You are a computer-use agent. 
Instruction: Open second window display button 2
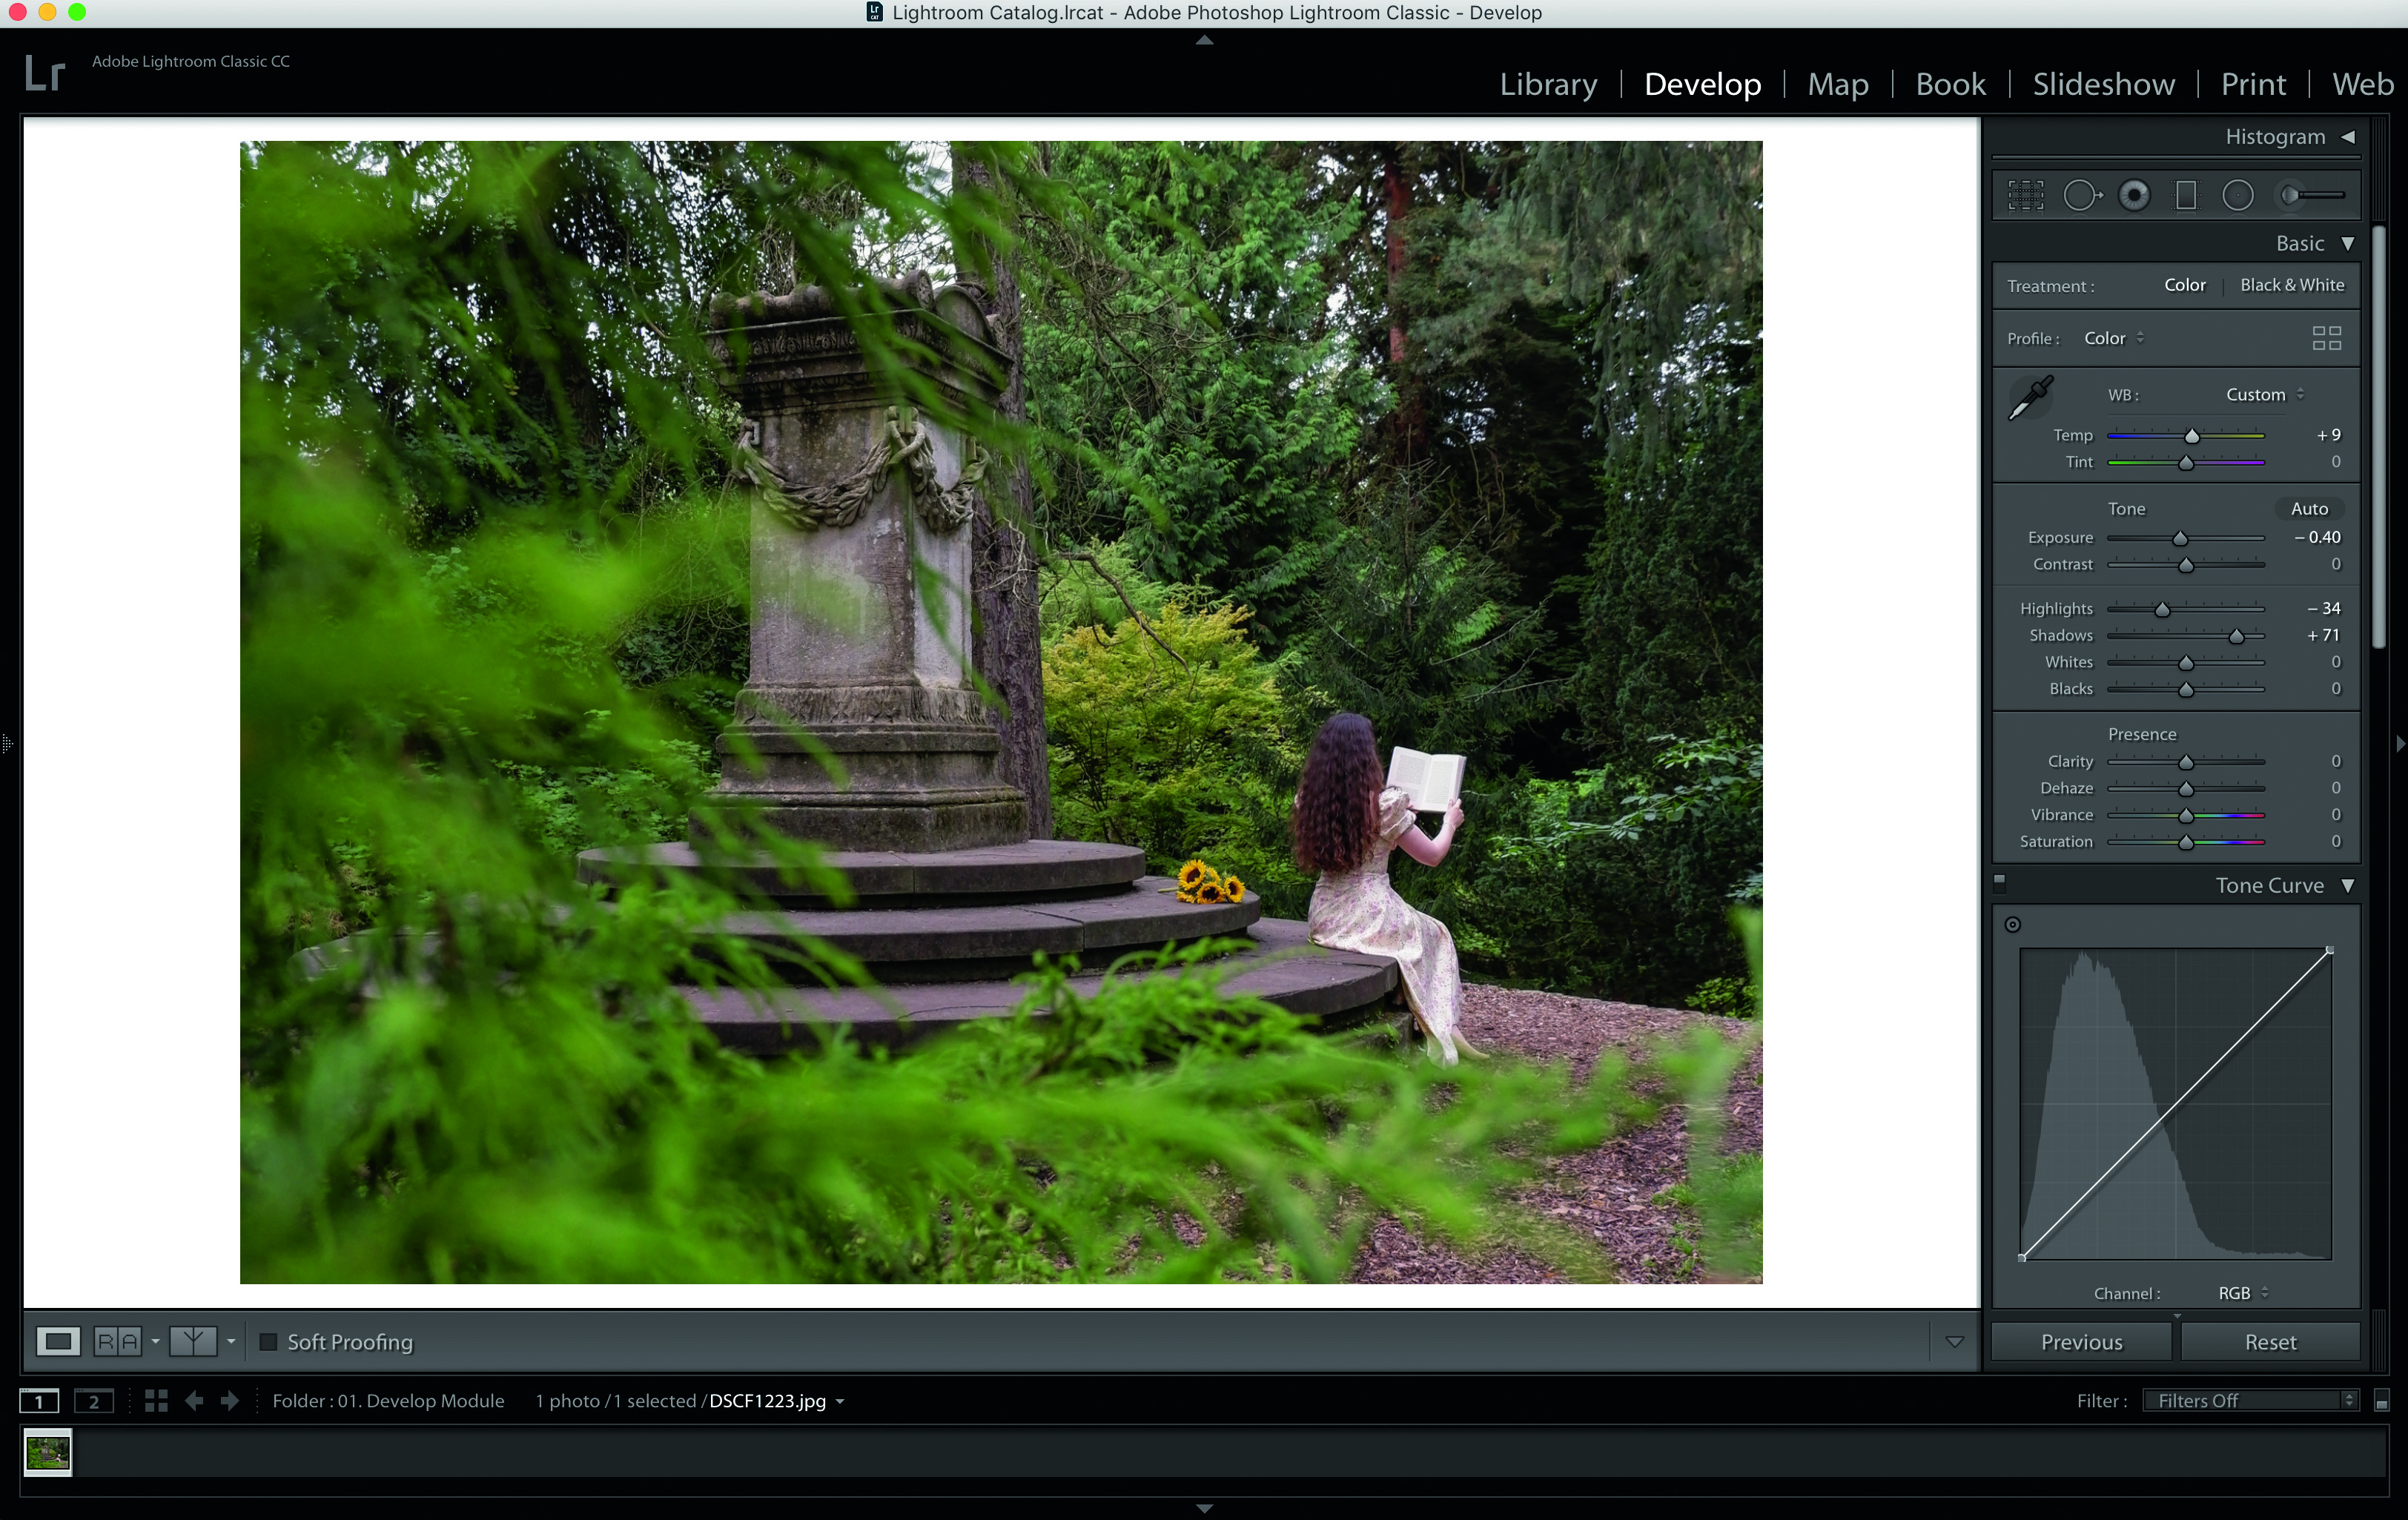coord(94,1401)
